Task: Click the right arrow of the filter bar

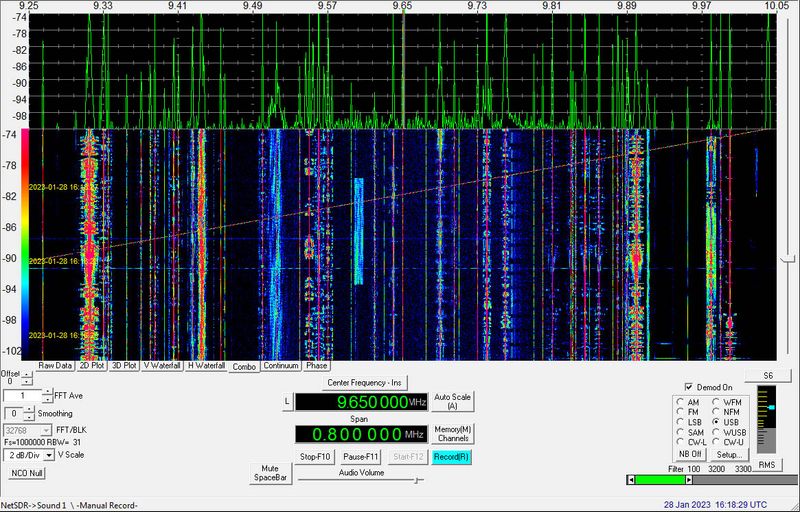Action: pyautogui.click(x=689, y=480)
